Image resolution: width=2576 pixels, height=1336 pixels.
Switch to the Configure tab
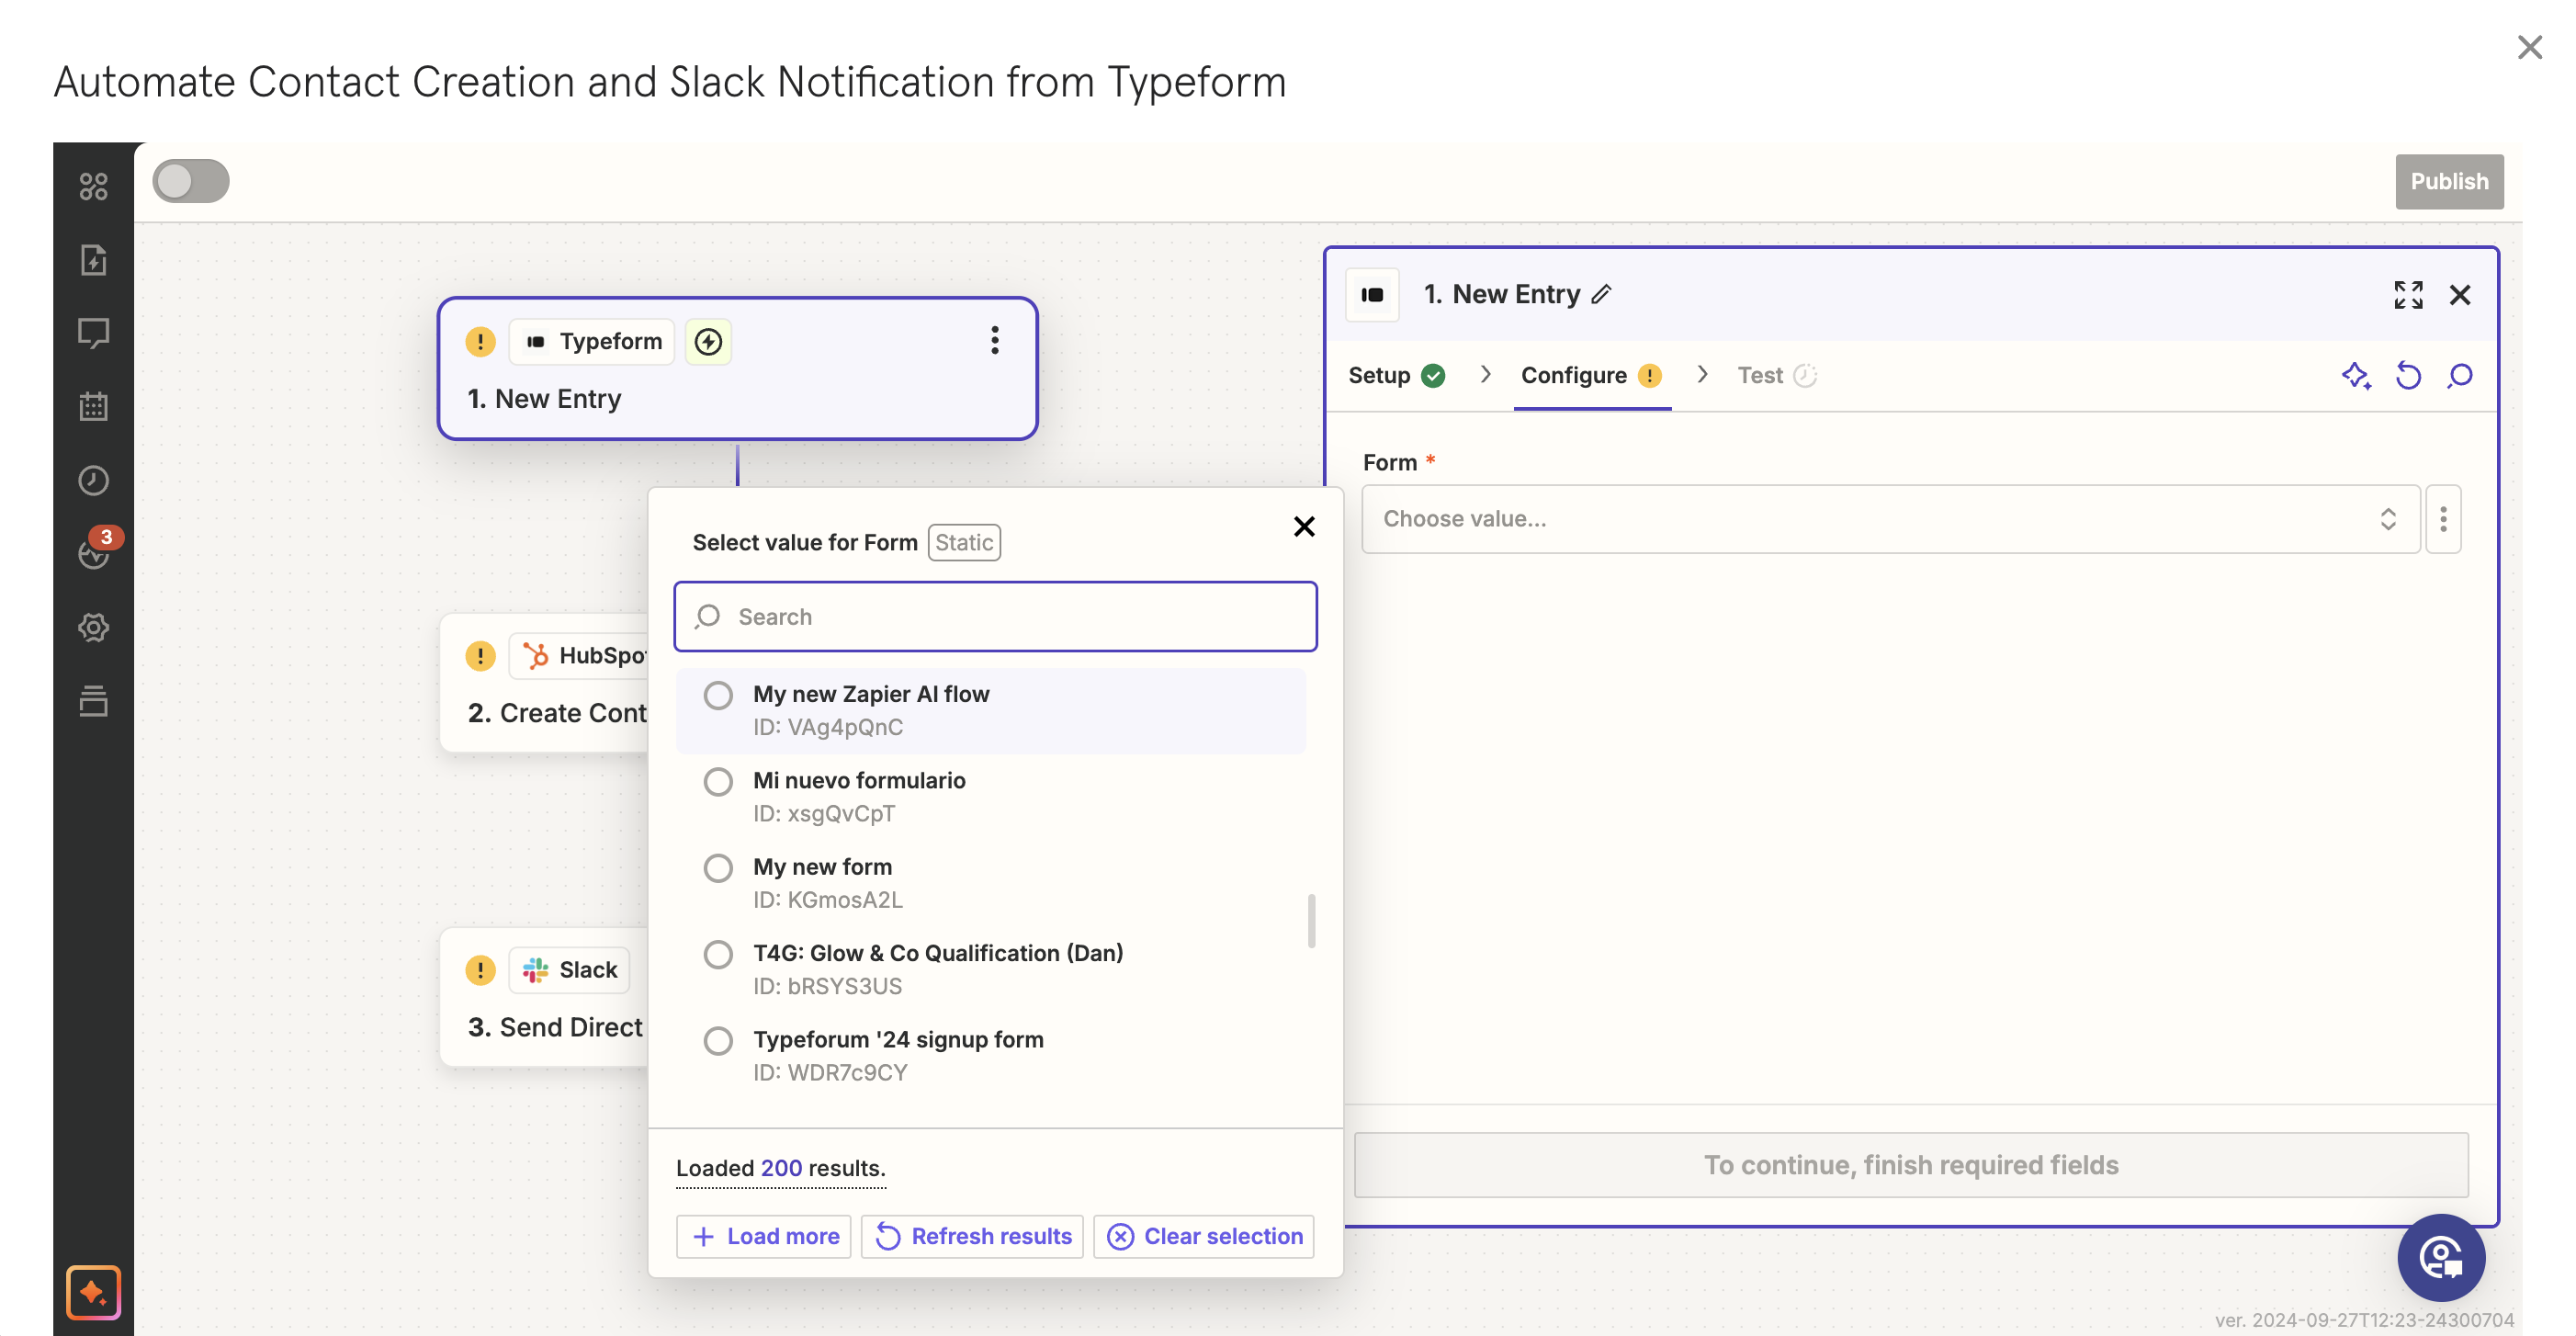1591,376
